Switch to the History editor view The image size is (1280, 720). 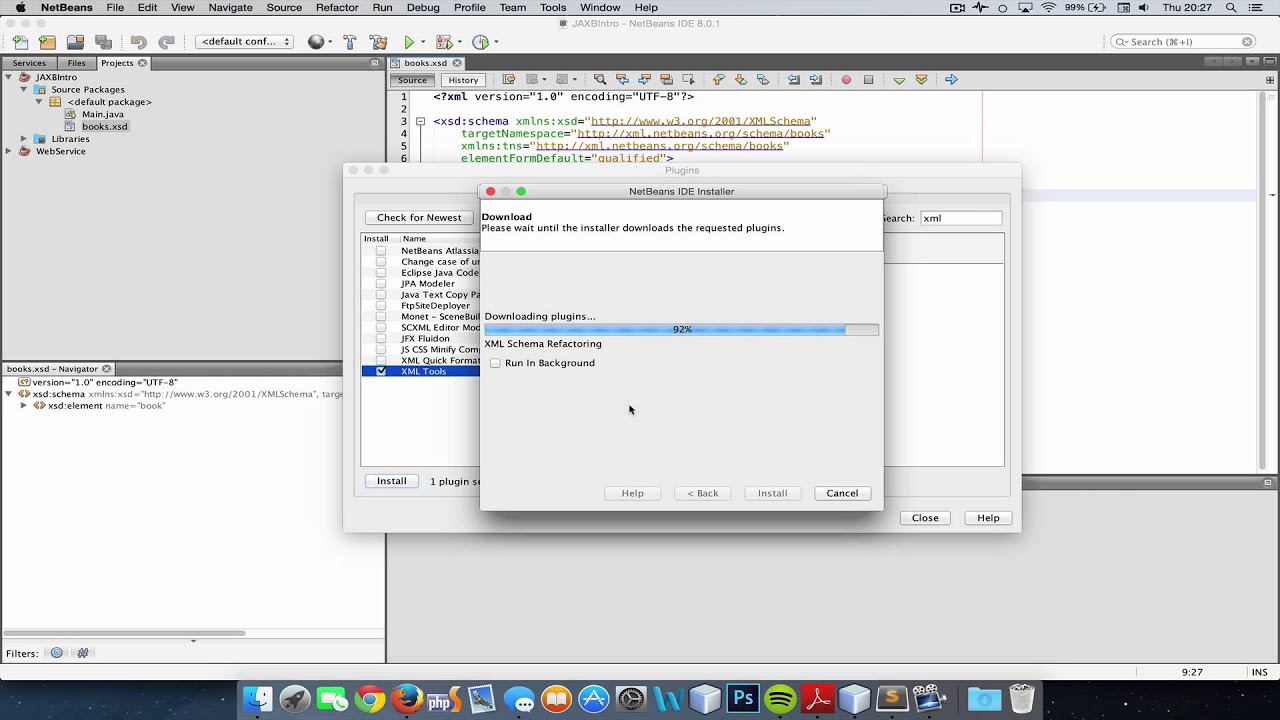463,80
